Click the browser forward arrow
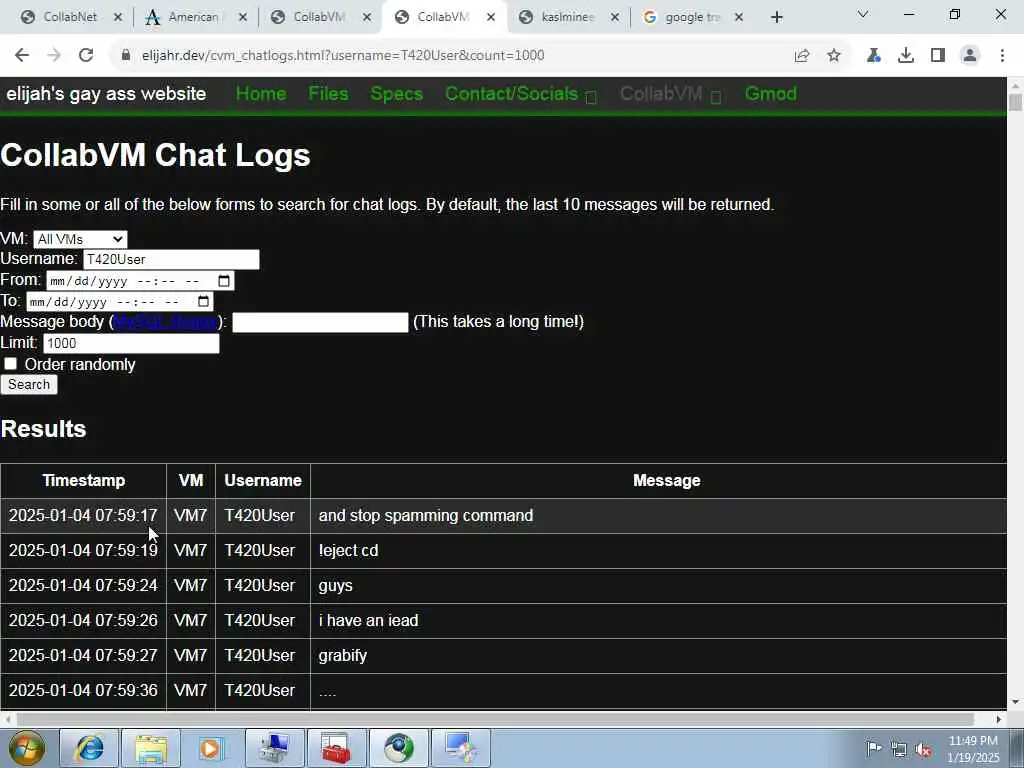This screenshot has height=768, width=1024. point(54,56)
